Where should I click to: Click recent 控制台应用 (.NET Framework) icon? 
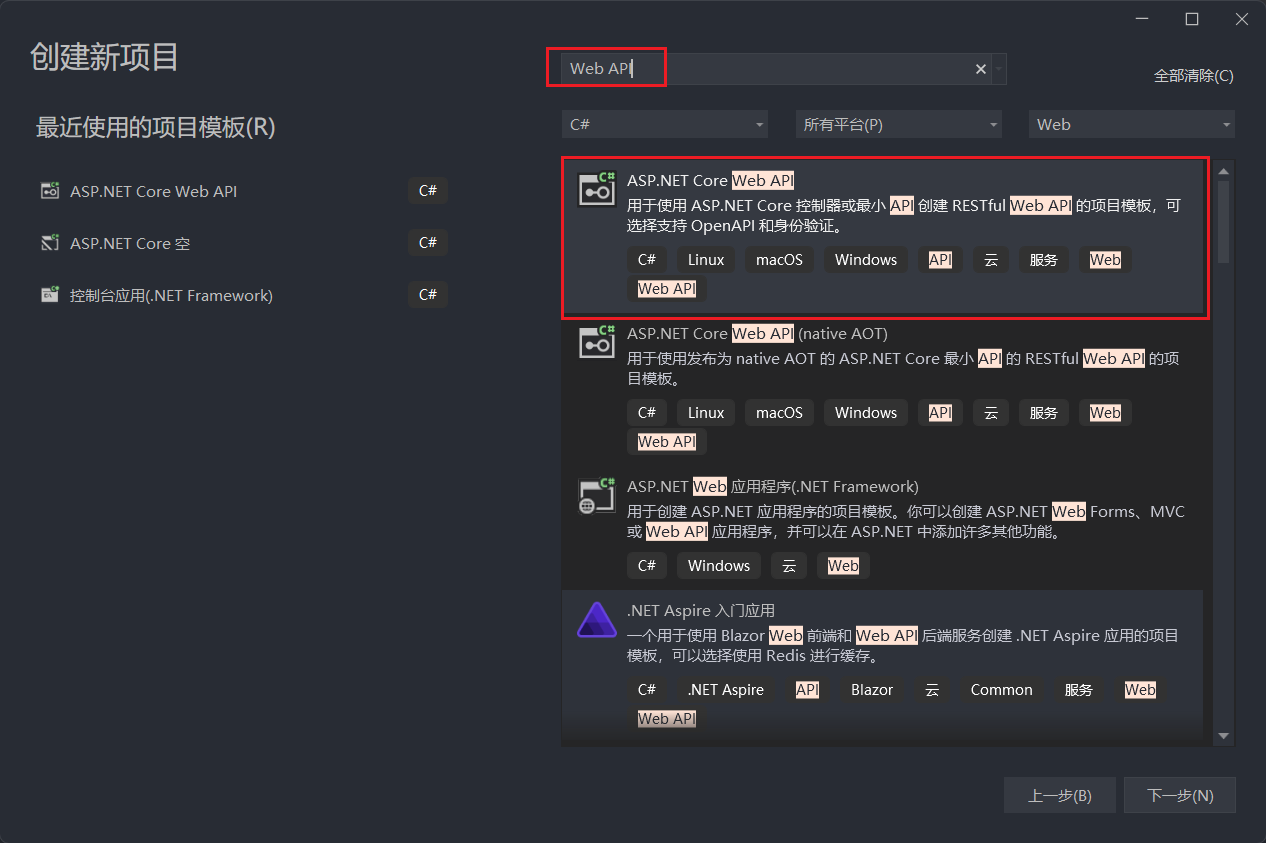tap(50, 295)
